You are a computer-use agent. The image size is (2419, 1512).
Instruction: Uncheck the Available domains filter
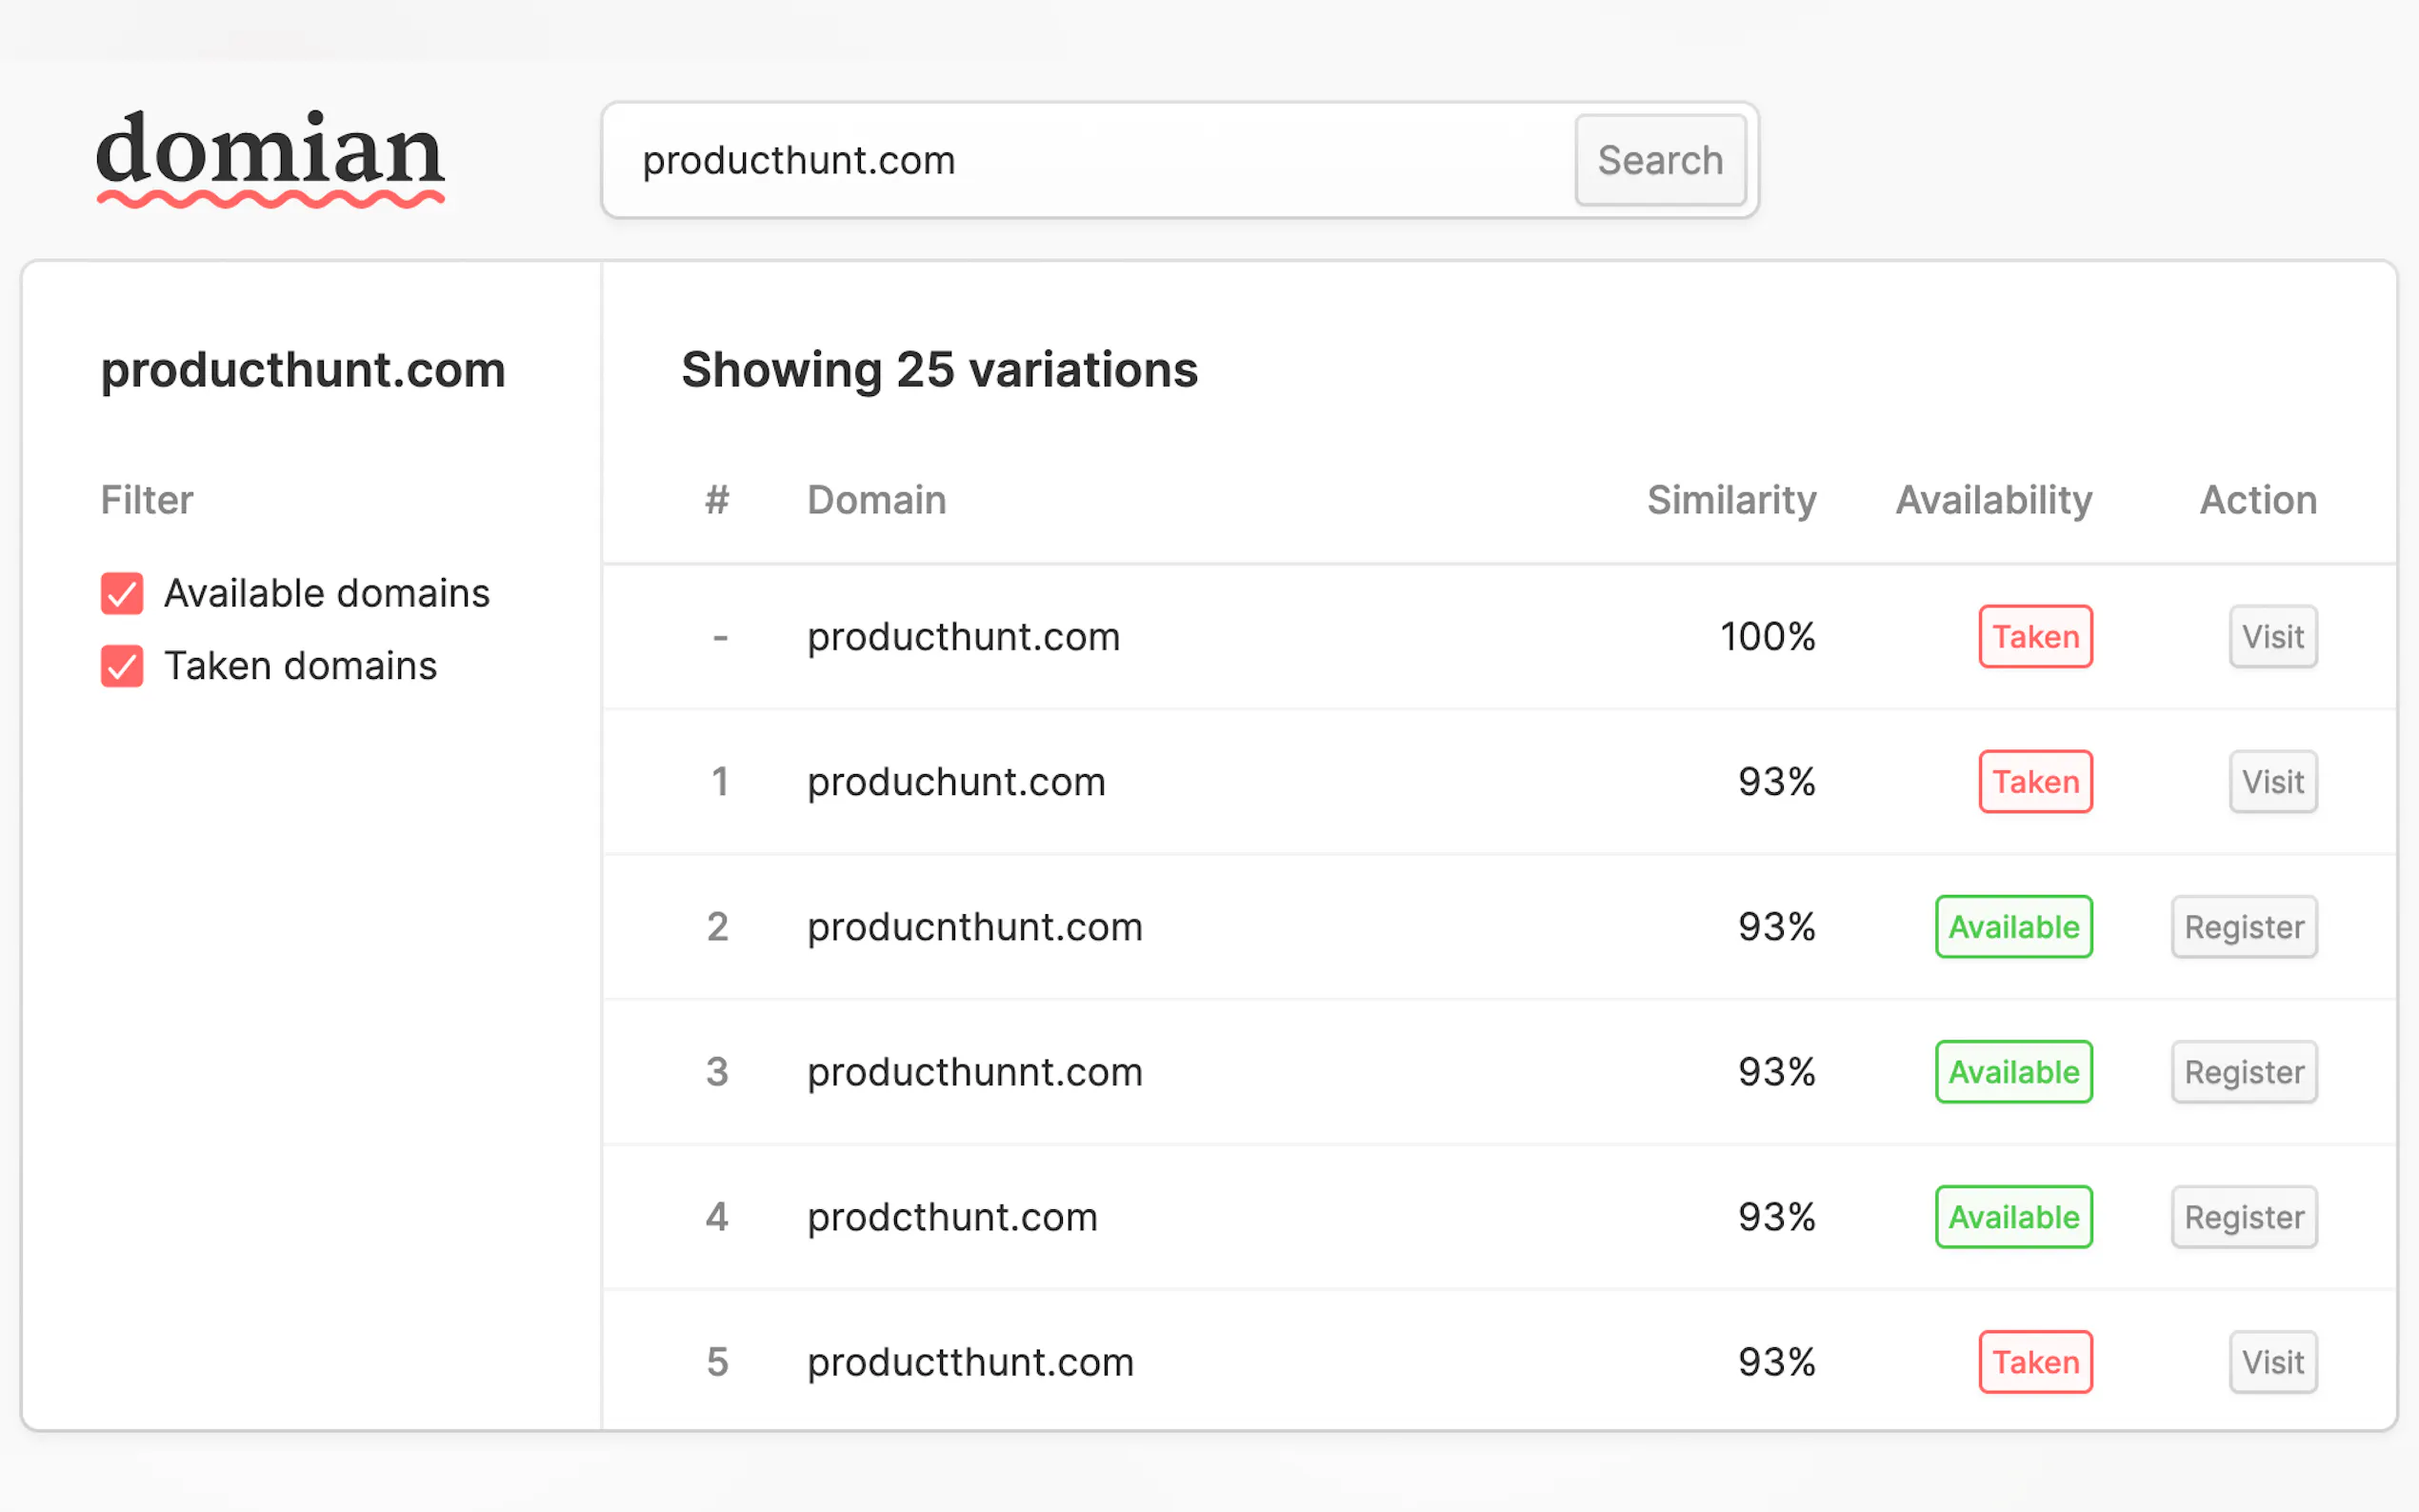122,593
